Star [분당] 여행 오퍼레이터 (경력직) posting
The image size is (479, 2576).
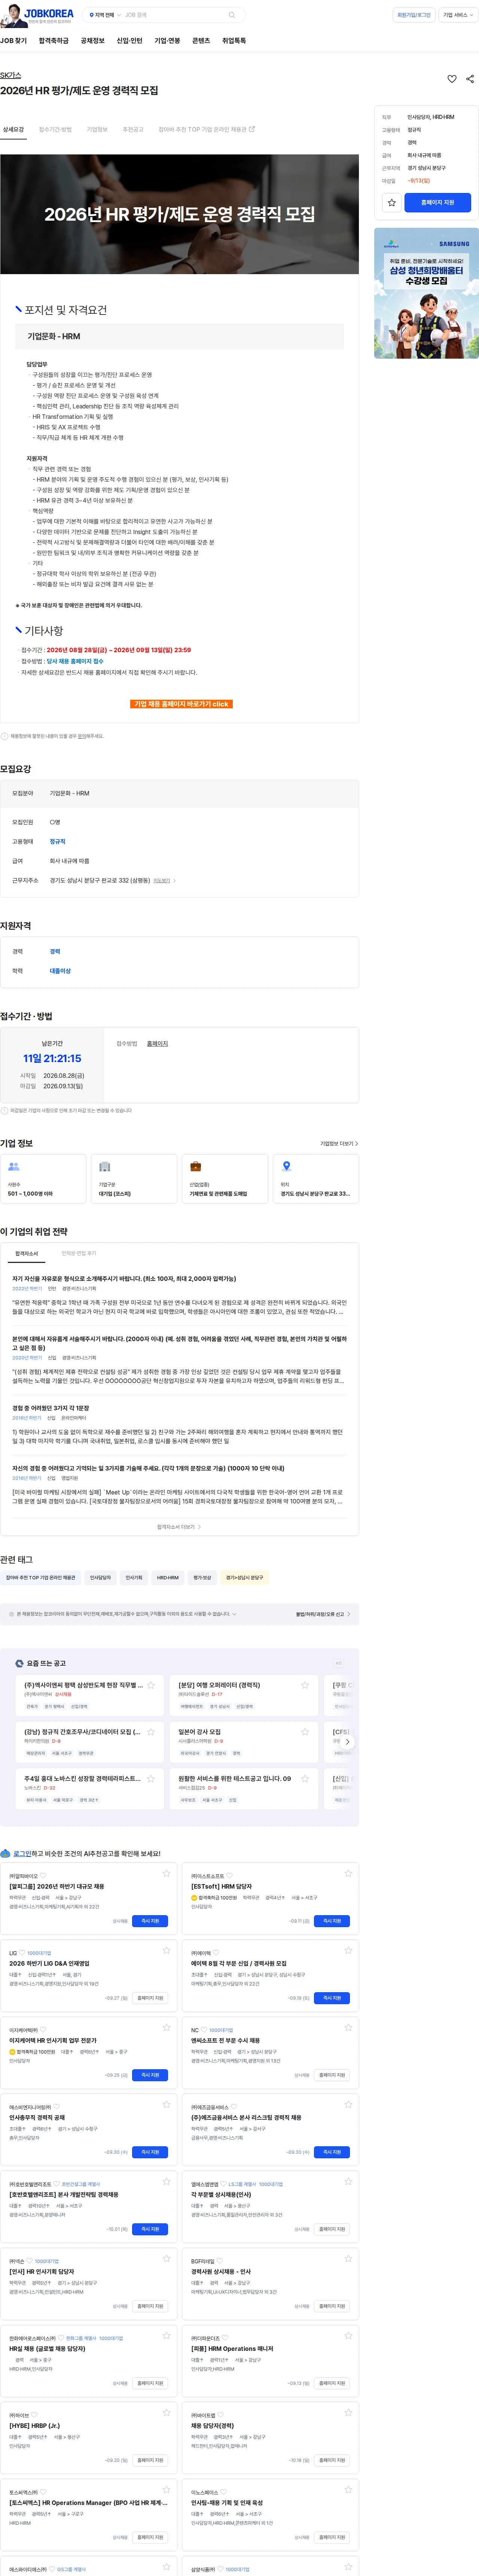point(305,1685)
